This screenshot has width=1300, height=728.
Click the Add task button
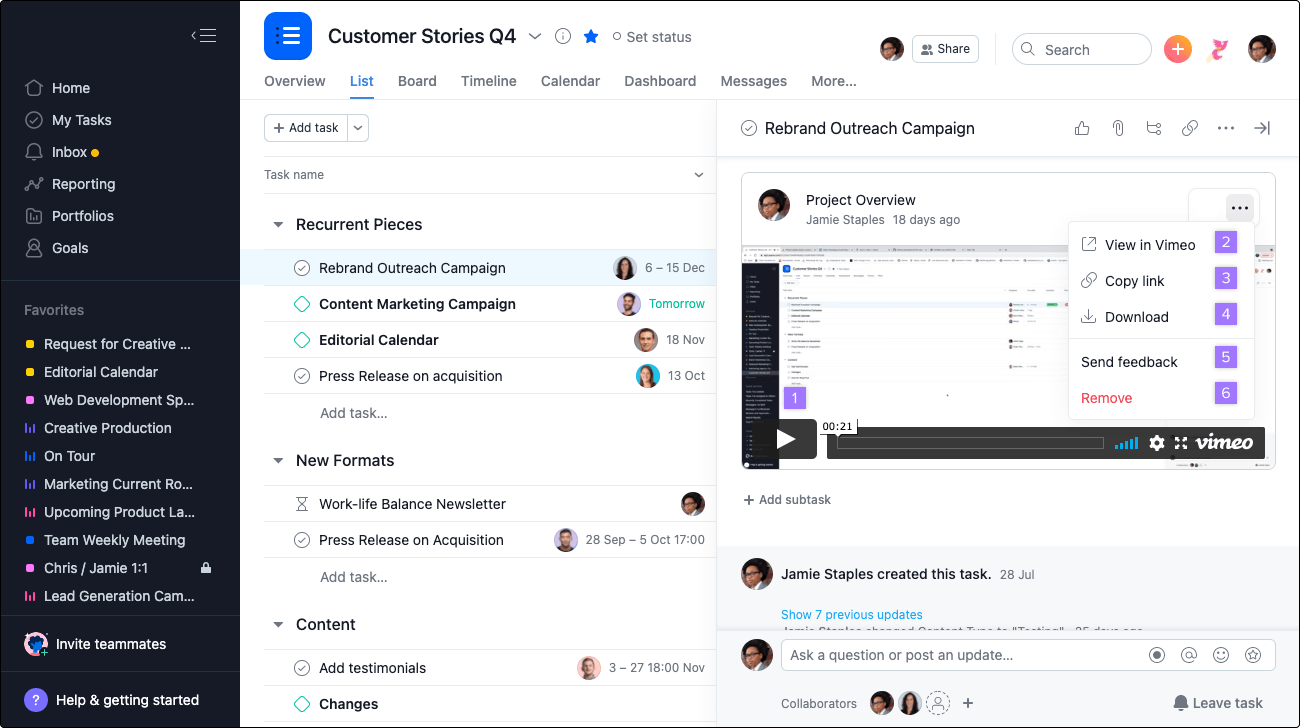[x=306, y=128]
